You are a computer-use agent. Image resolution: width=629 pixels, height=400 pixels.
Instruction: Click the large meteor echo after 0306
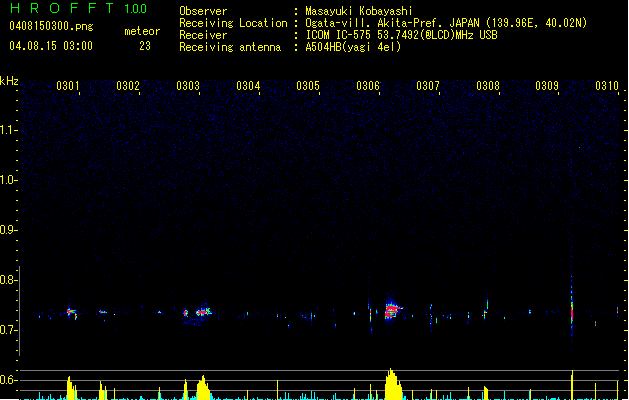click(x=392, y=310)
